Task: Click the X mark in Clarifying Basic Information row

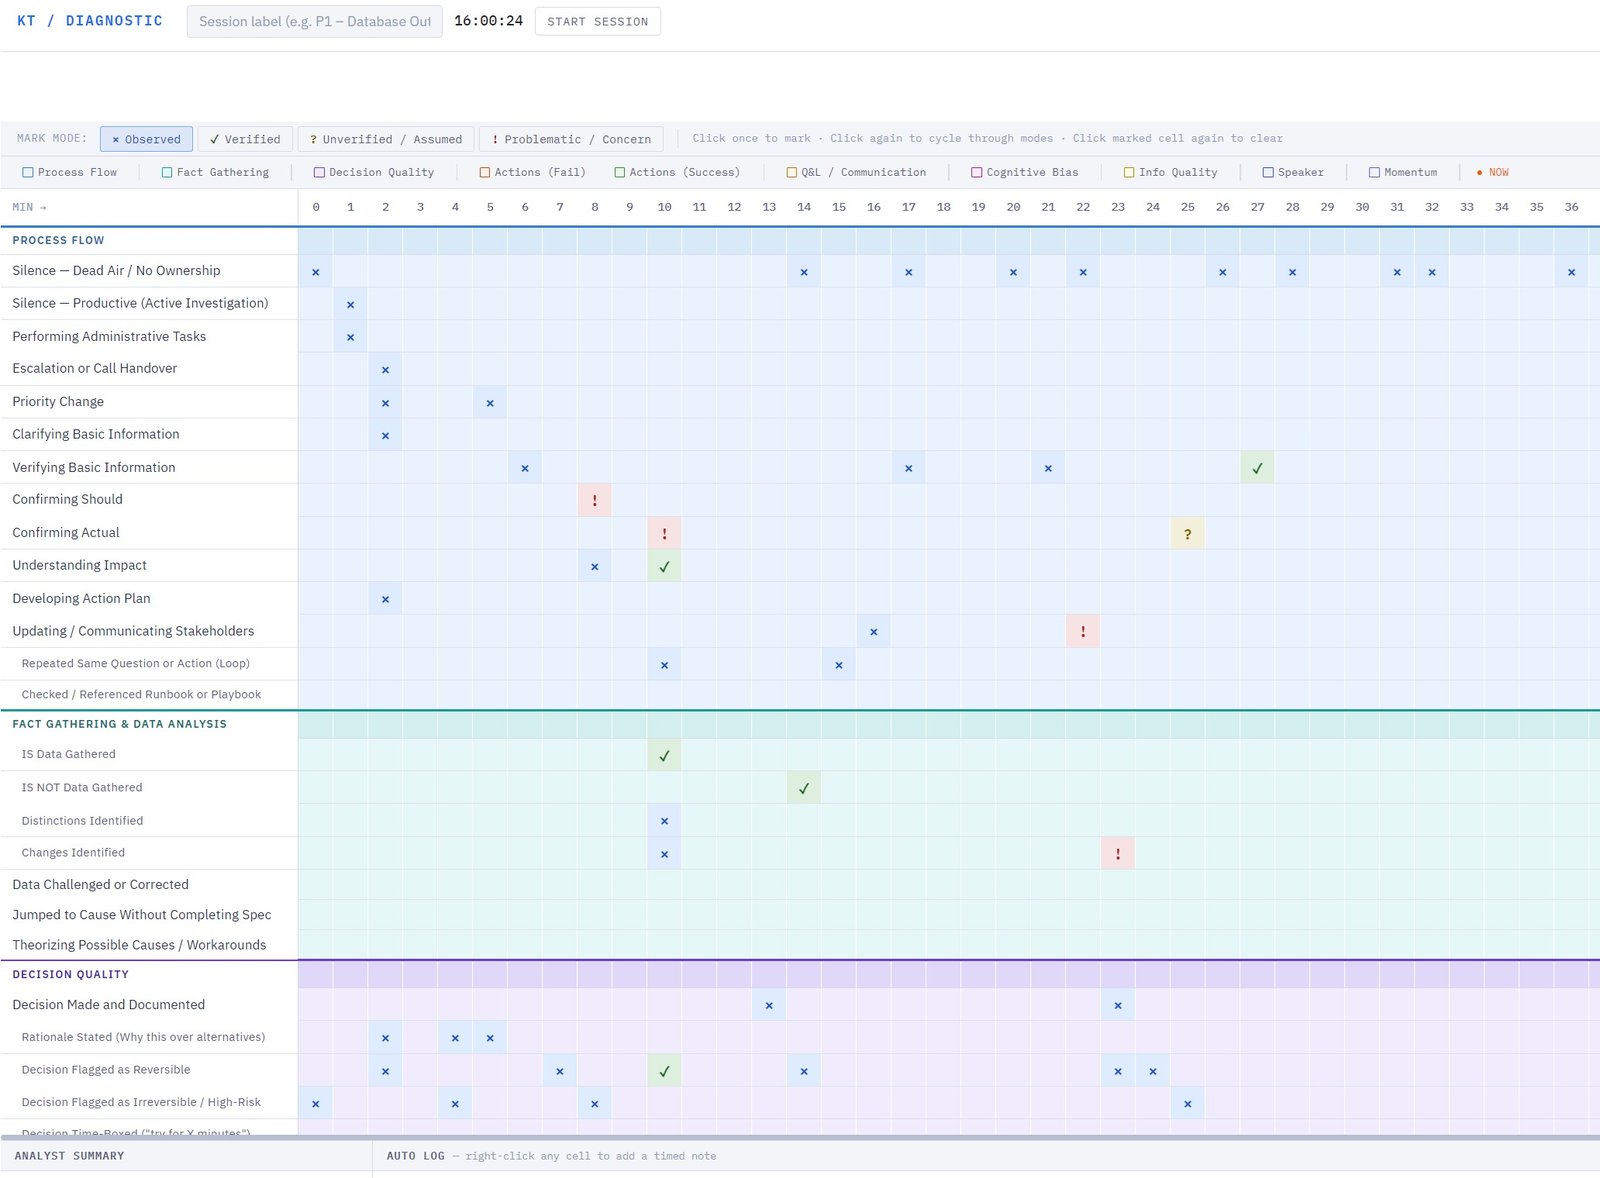Action: point(385,435)
